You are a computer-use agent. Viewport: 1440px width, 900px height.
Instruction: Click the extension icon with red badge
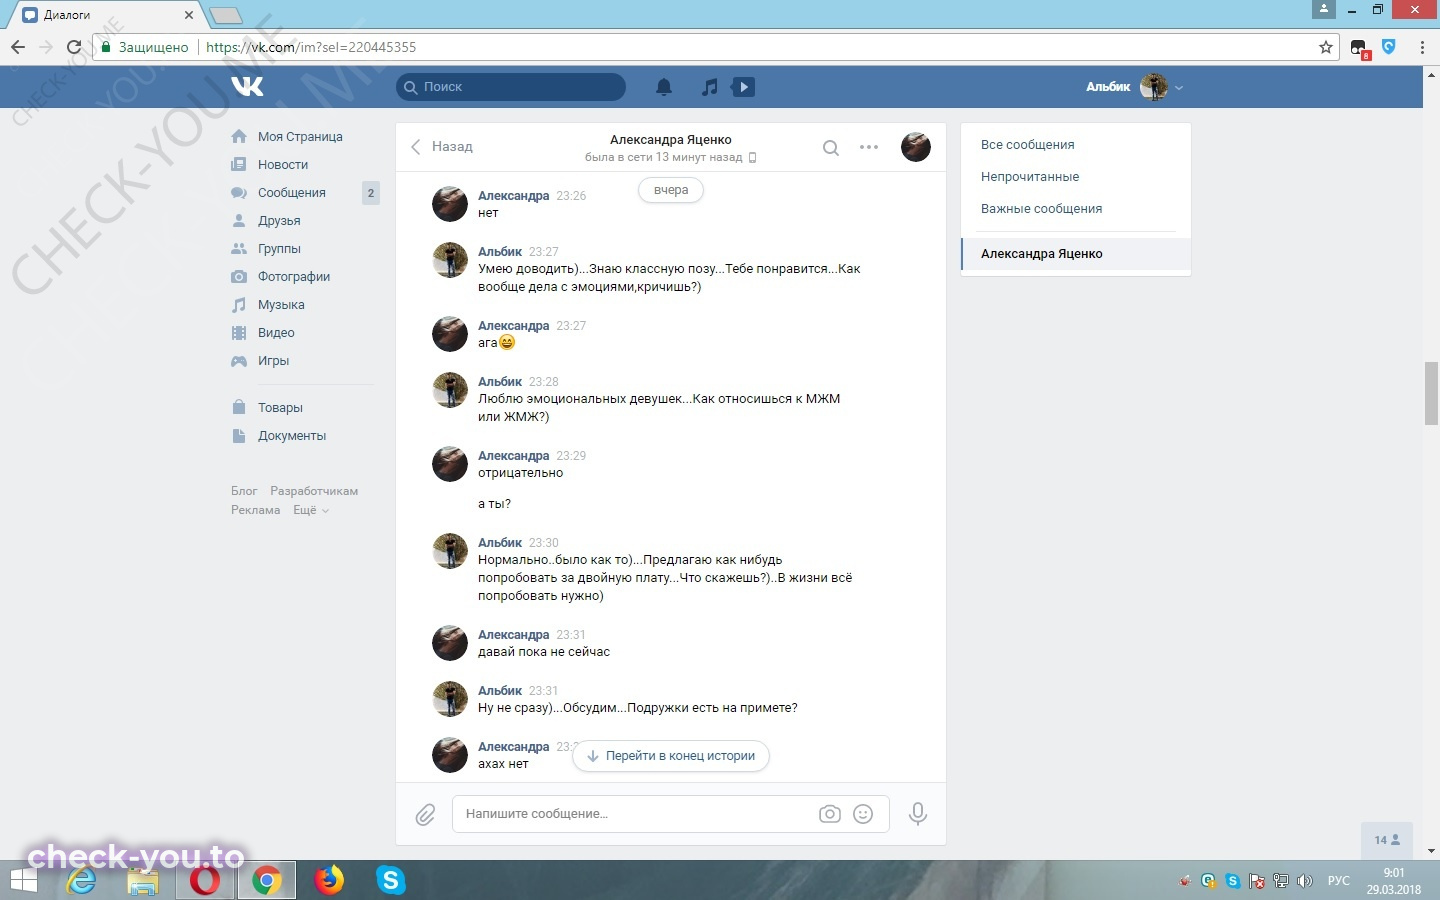click(x=1360, y=48)
